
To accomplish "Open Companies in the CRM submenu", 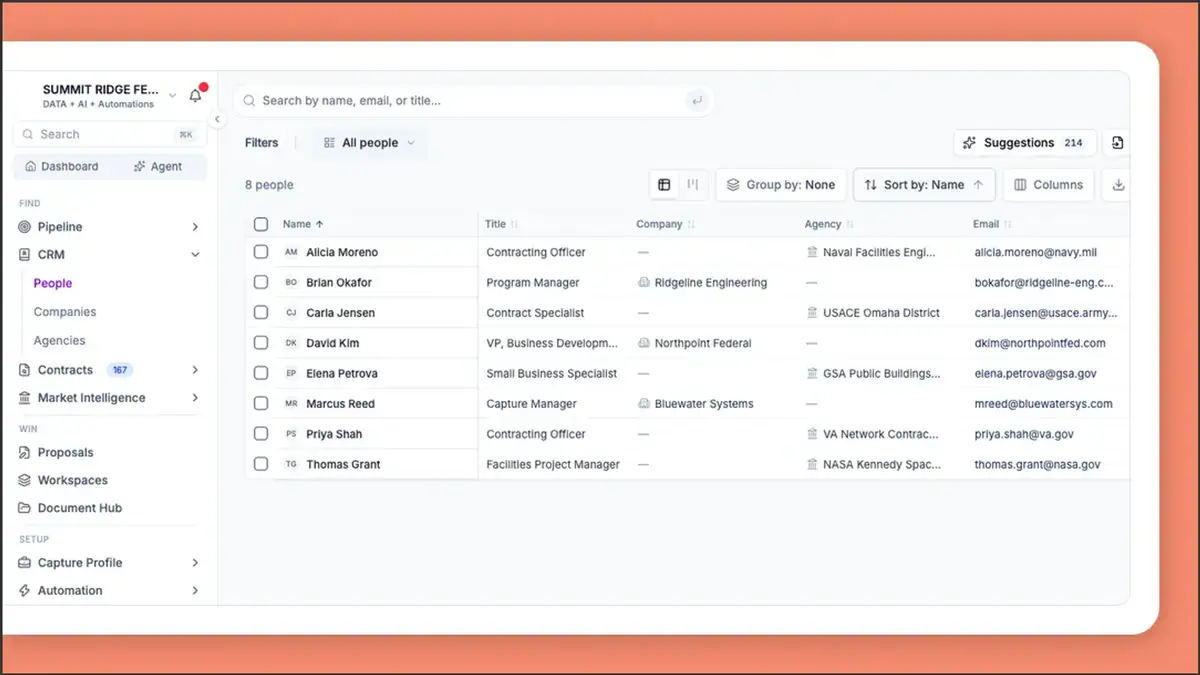I will point(65,312).
